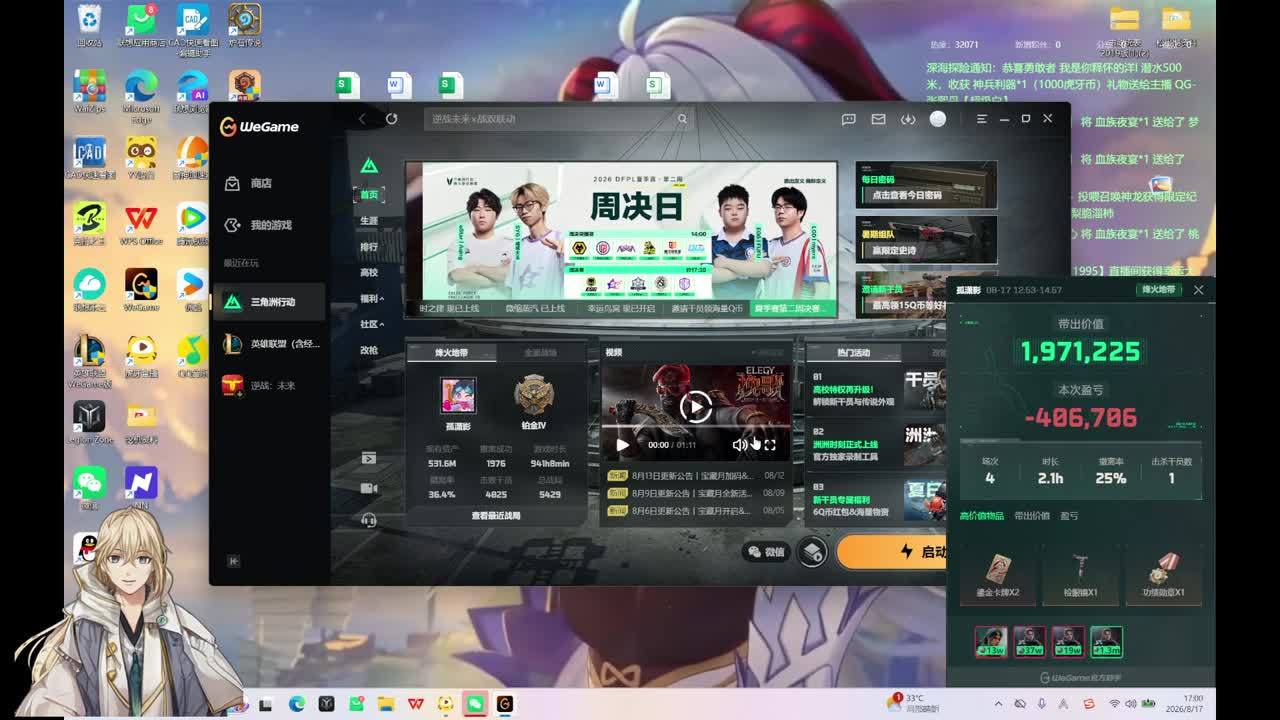Click the WeGame search field

coord(557,119)
